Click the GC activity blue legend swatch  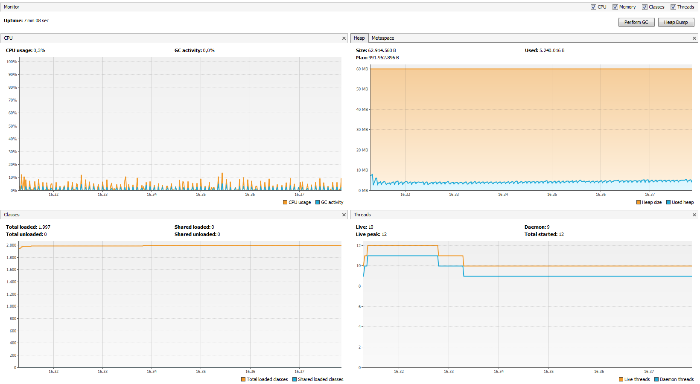[x=317, y=202]
